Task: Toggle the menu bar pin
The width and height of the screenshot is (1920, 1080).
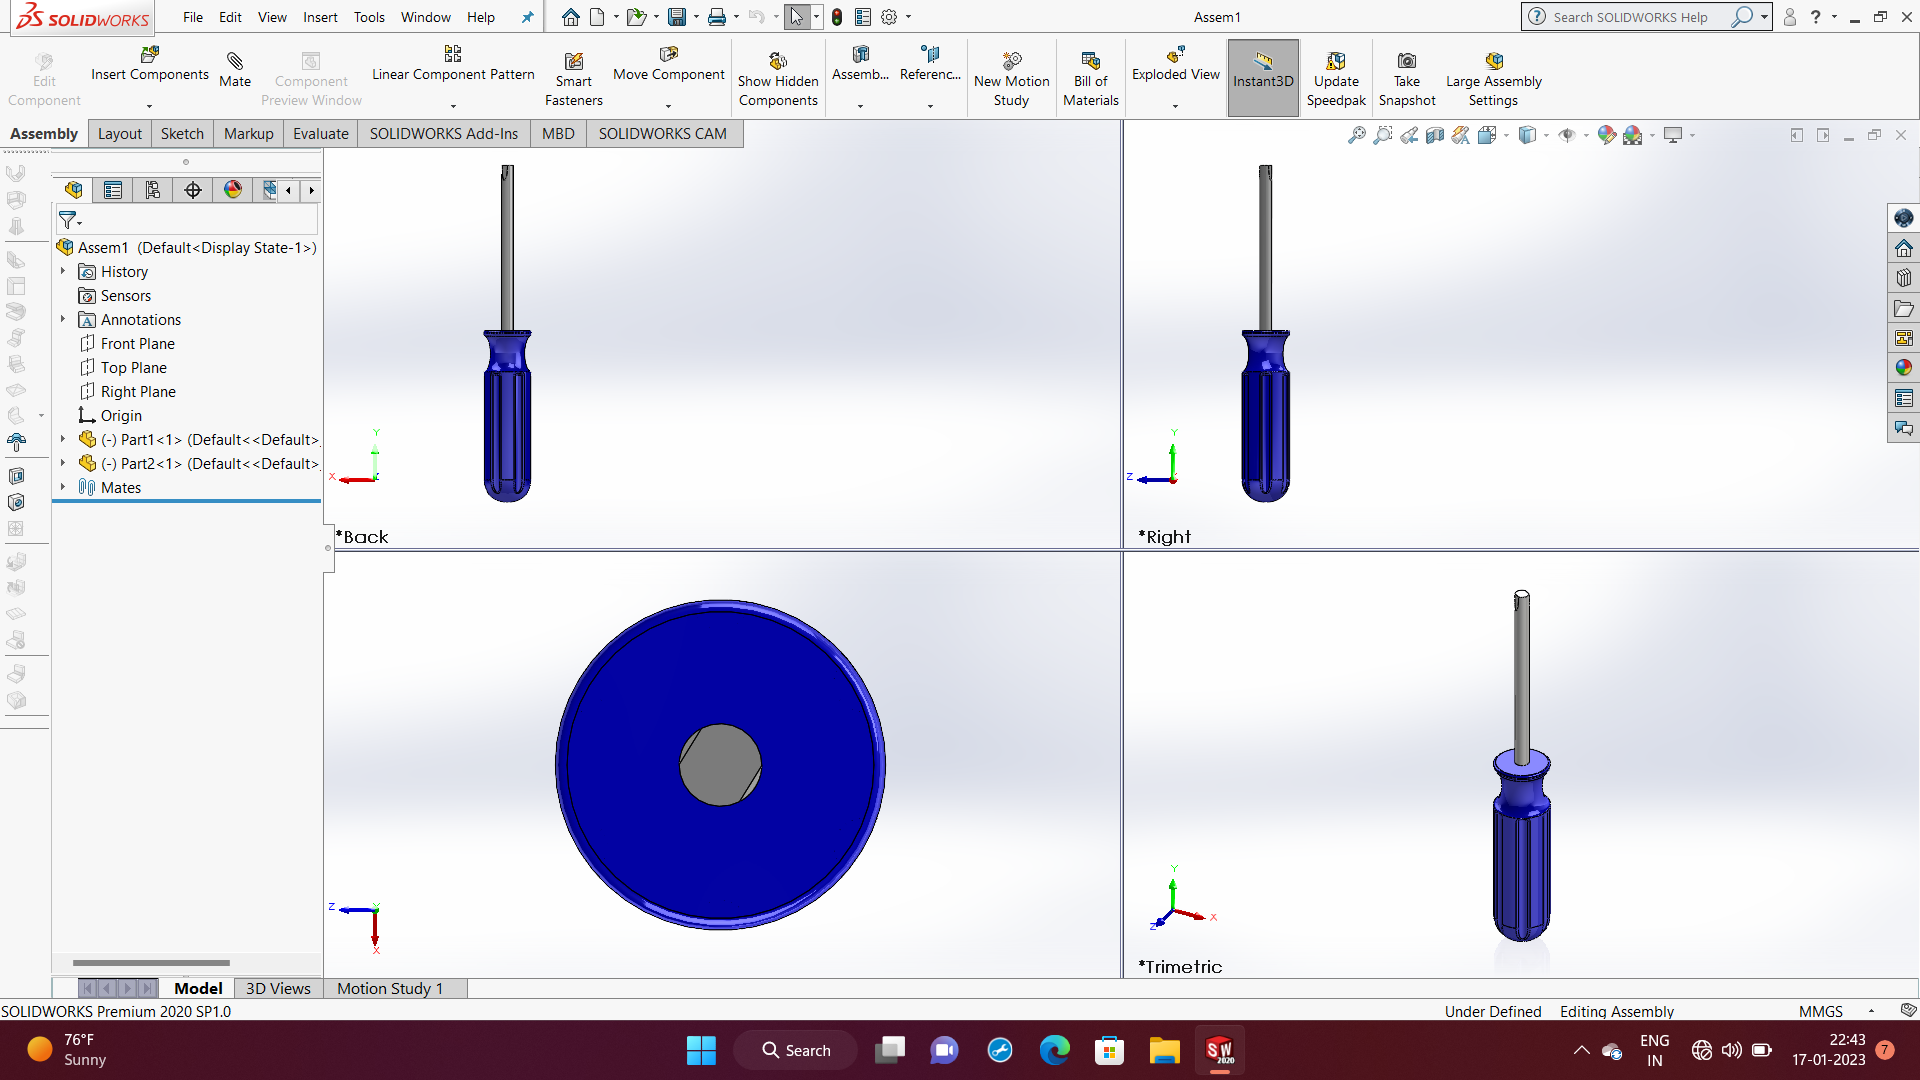Action: 527,17
